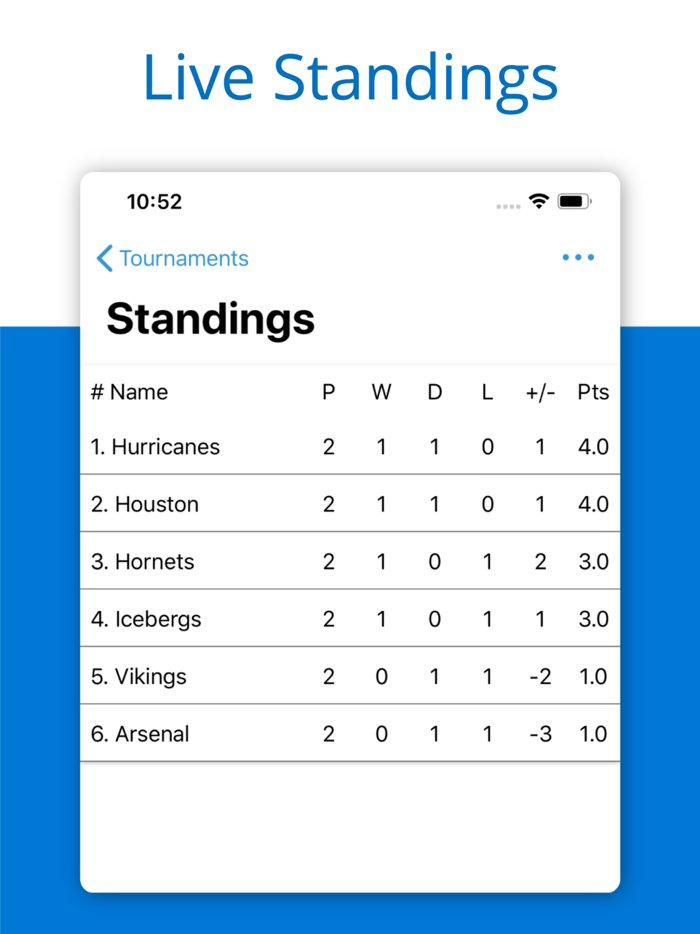Tap the W (wins) column header
Screen dimensions: 700x934
(x=381, y=392)
